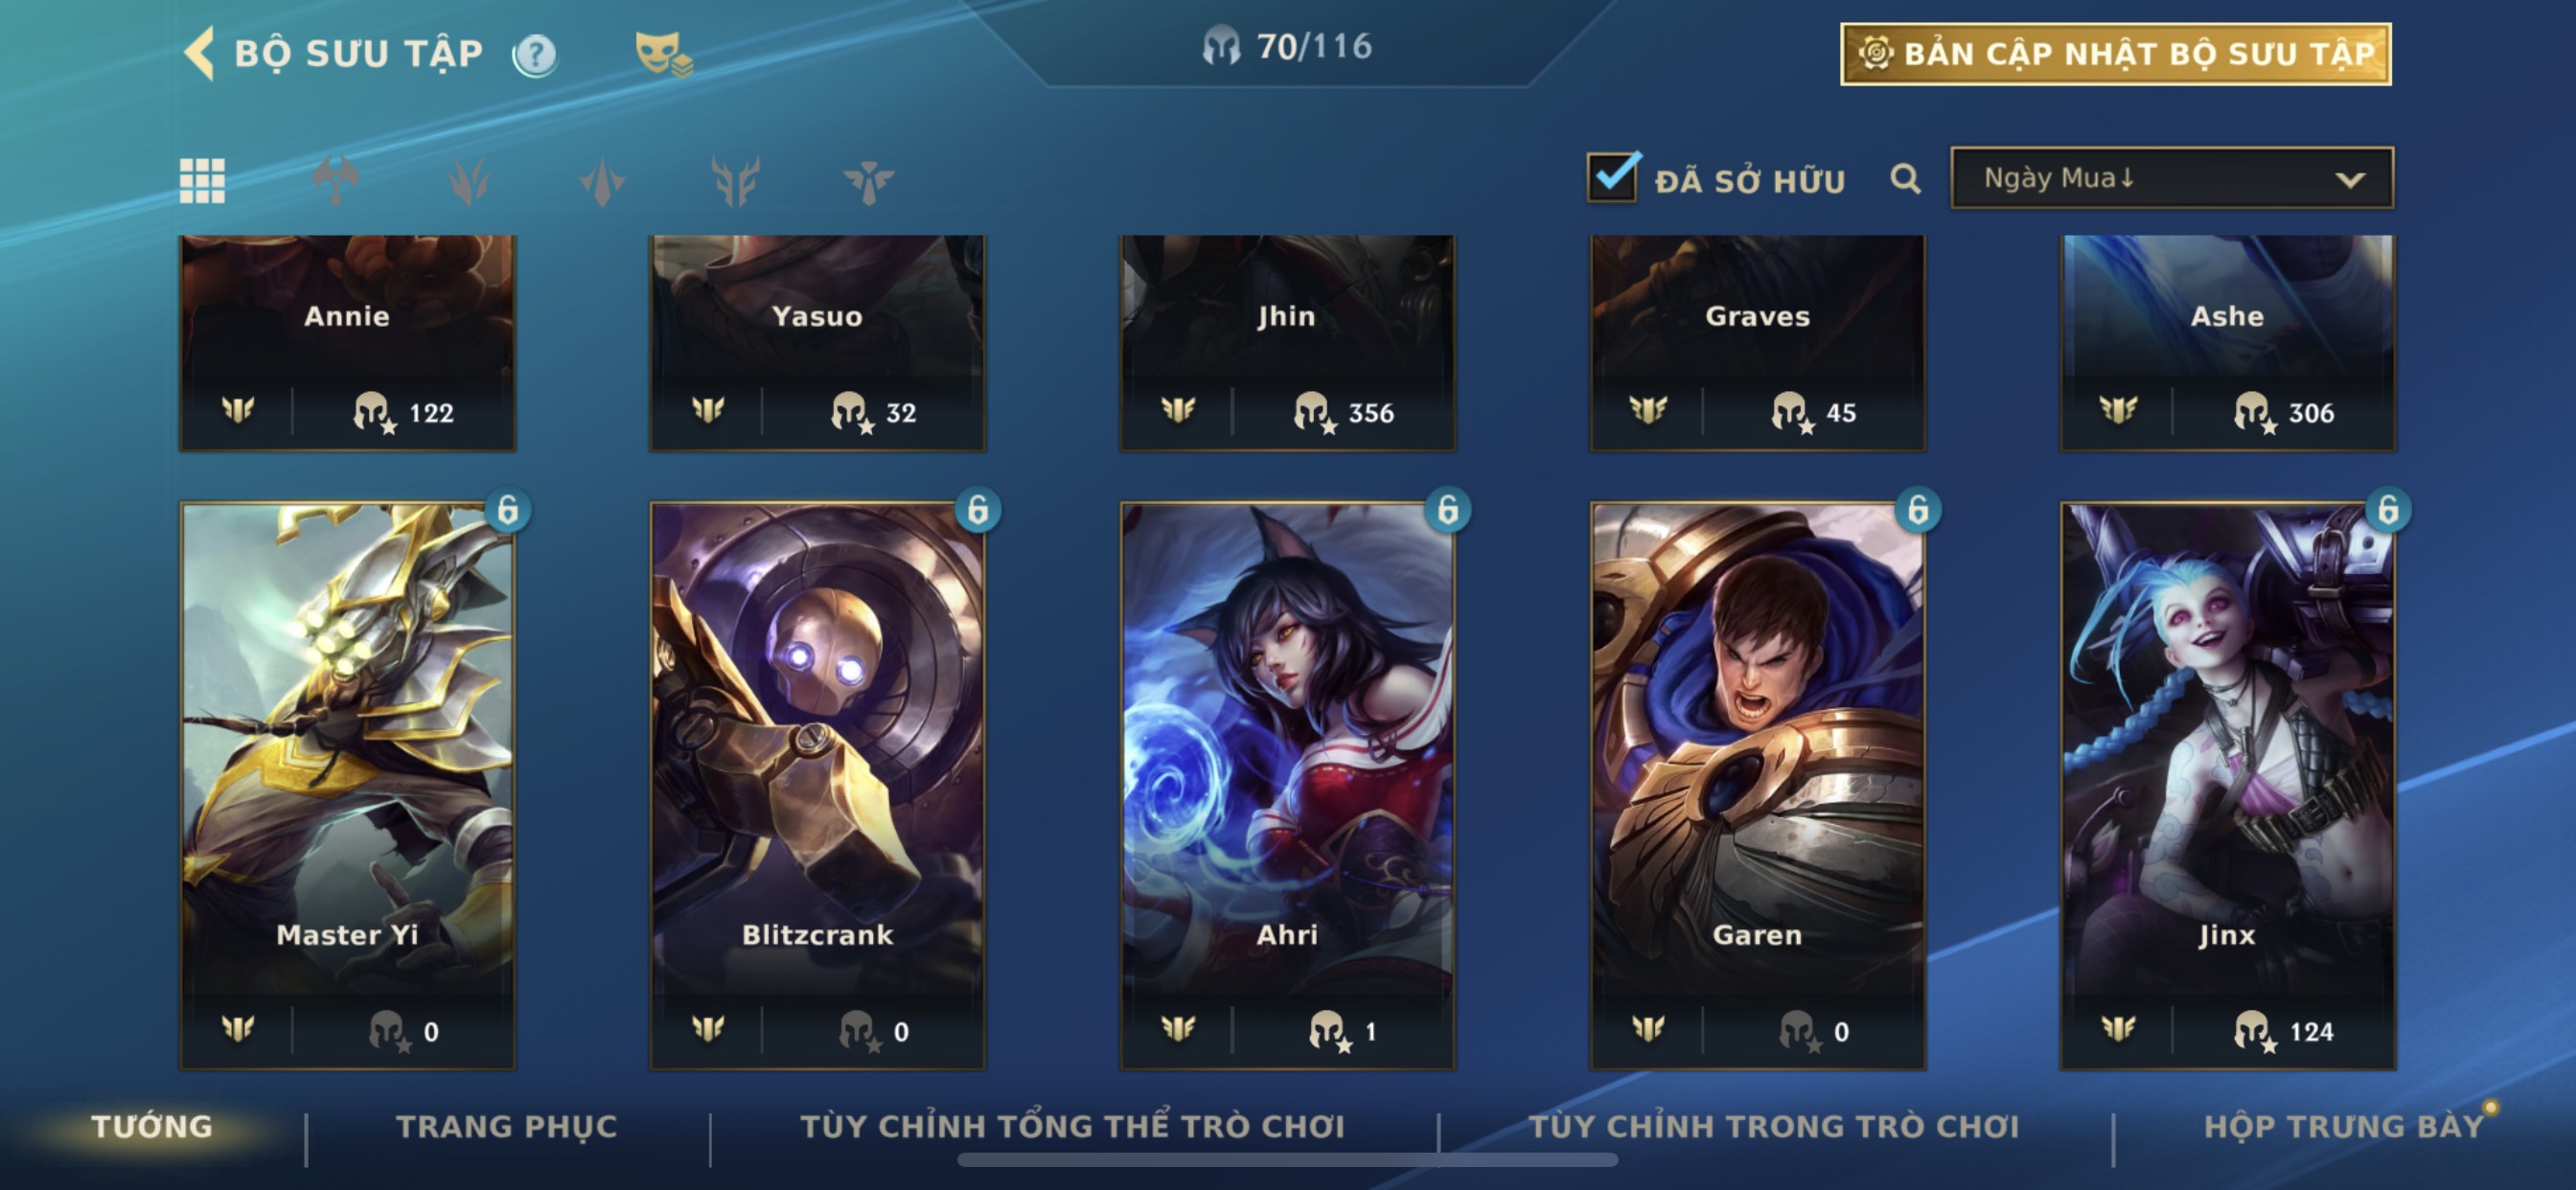
Task: Filter champions by fighter axe role
Action: [x=336, y=181]
